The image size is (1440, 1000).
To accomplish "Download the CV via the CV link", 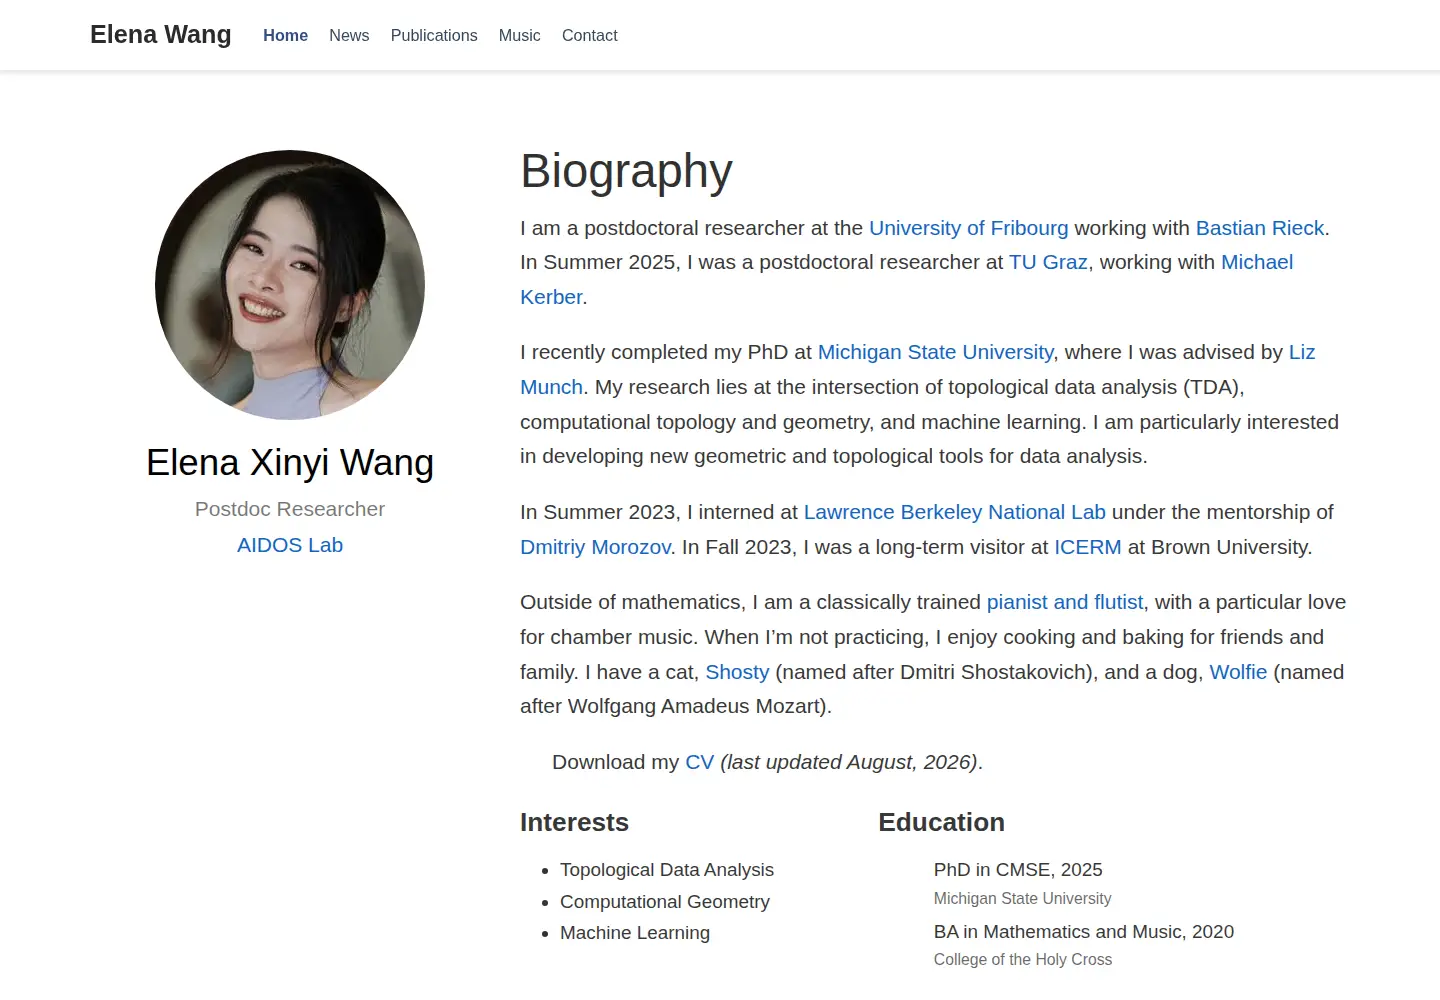I will pyautogui.click(x=700, y=762).
